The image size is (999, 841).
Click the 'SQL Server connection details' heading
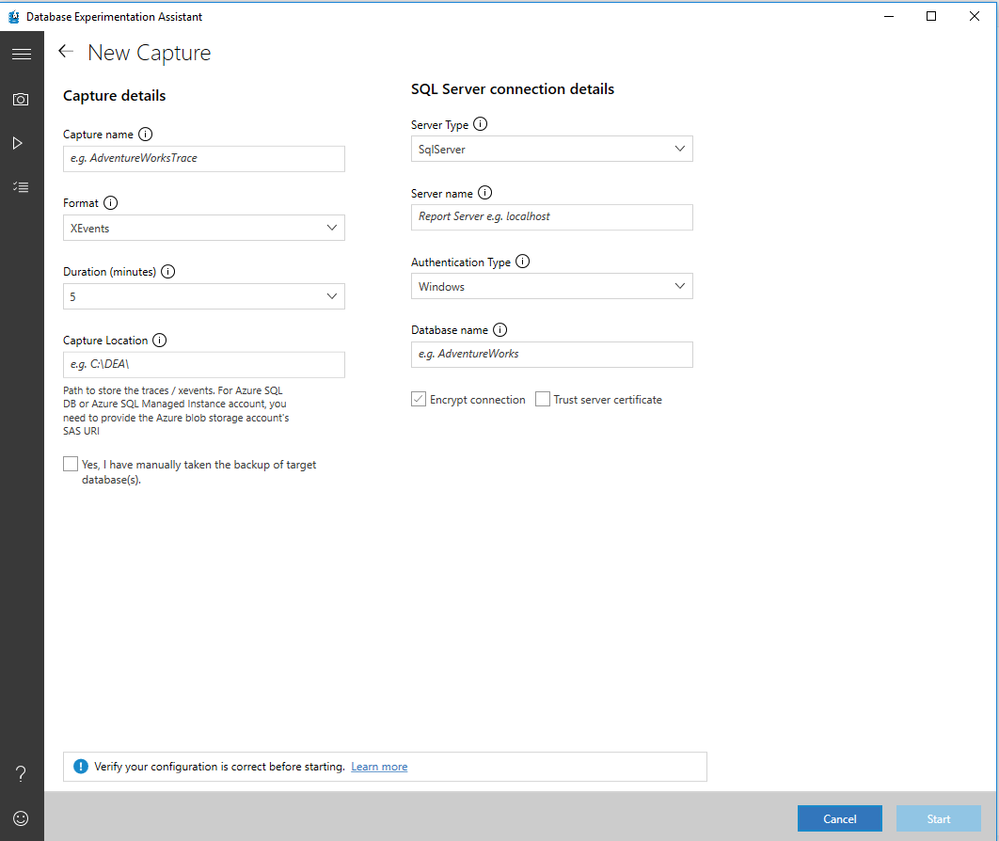tap(512, 89)
